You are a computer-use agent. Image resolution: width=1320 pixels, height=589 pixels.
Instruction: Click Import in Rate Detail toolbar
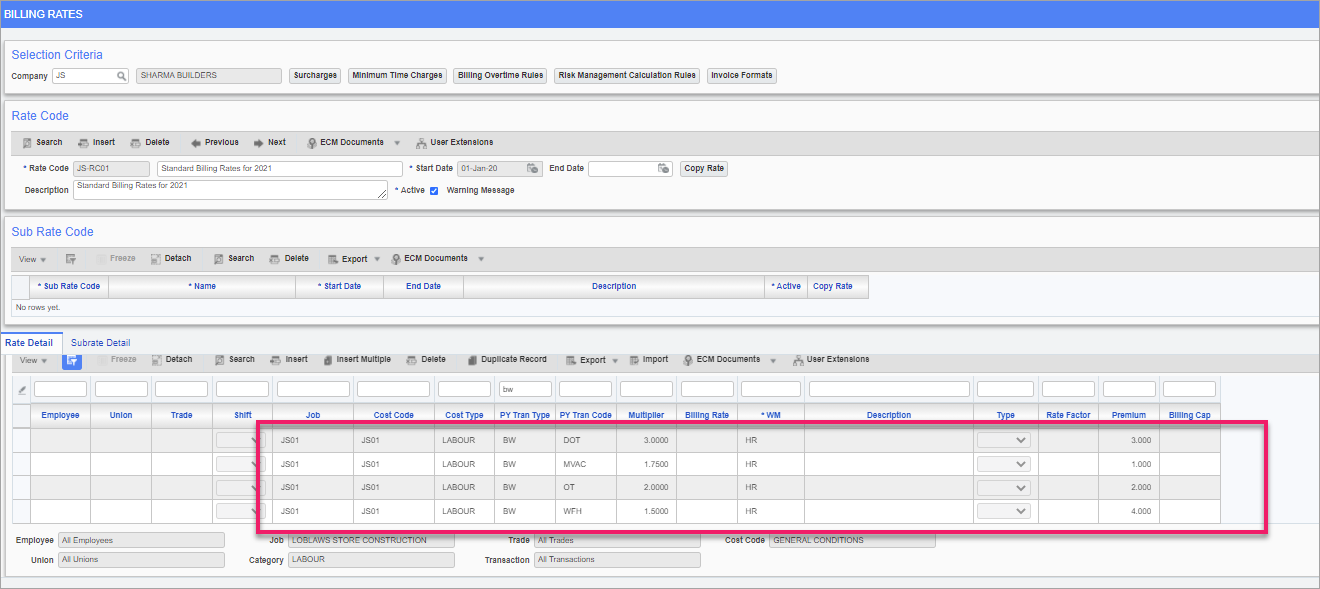click(647, 359)
